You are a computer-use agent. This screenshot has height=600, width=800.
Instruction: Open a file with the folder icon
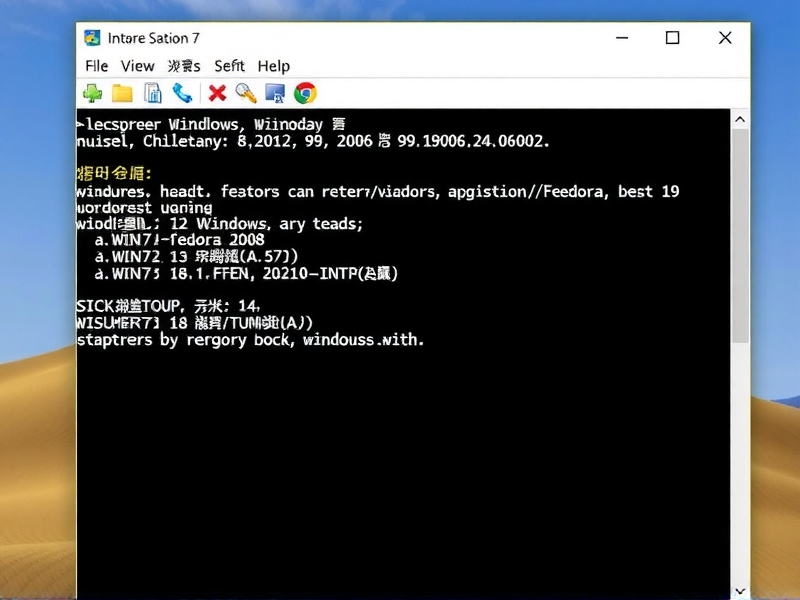pyautogui.click(x=122, y=92)
